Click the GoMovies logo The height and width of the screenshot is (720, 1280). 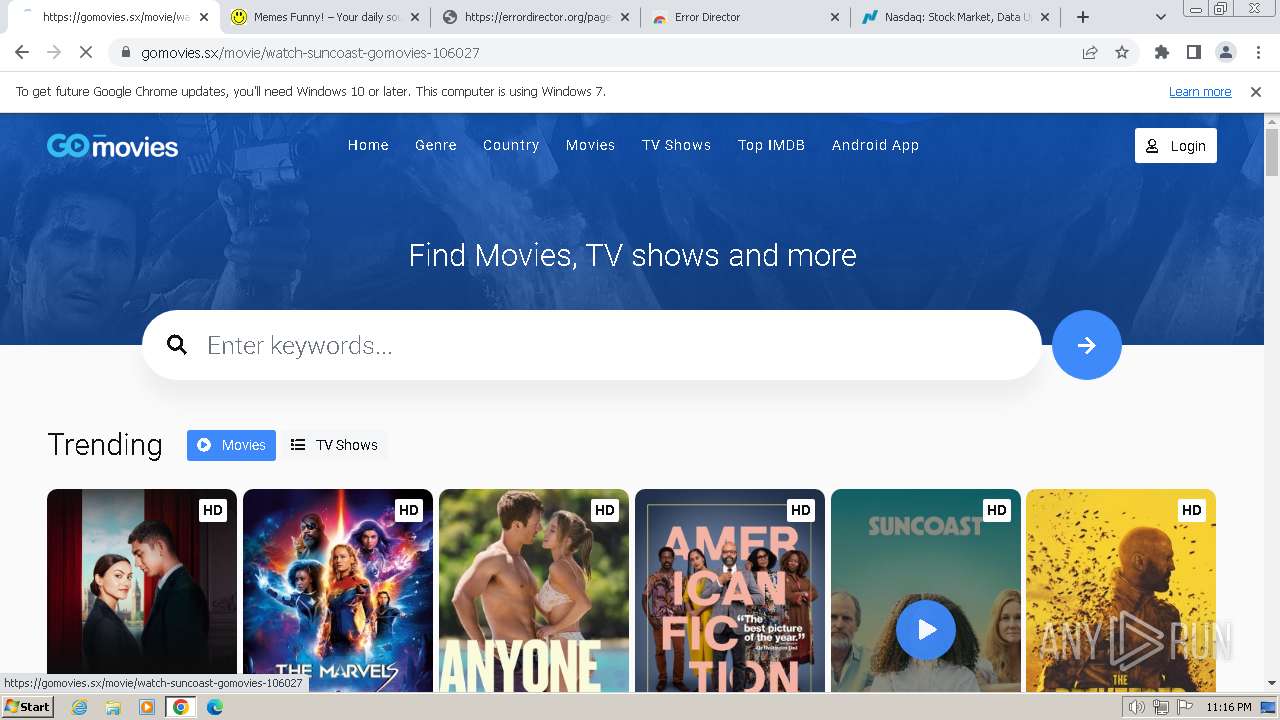pyautogui.click(x=112, y=146)
